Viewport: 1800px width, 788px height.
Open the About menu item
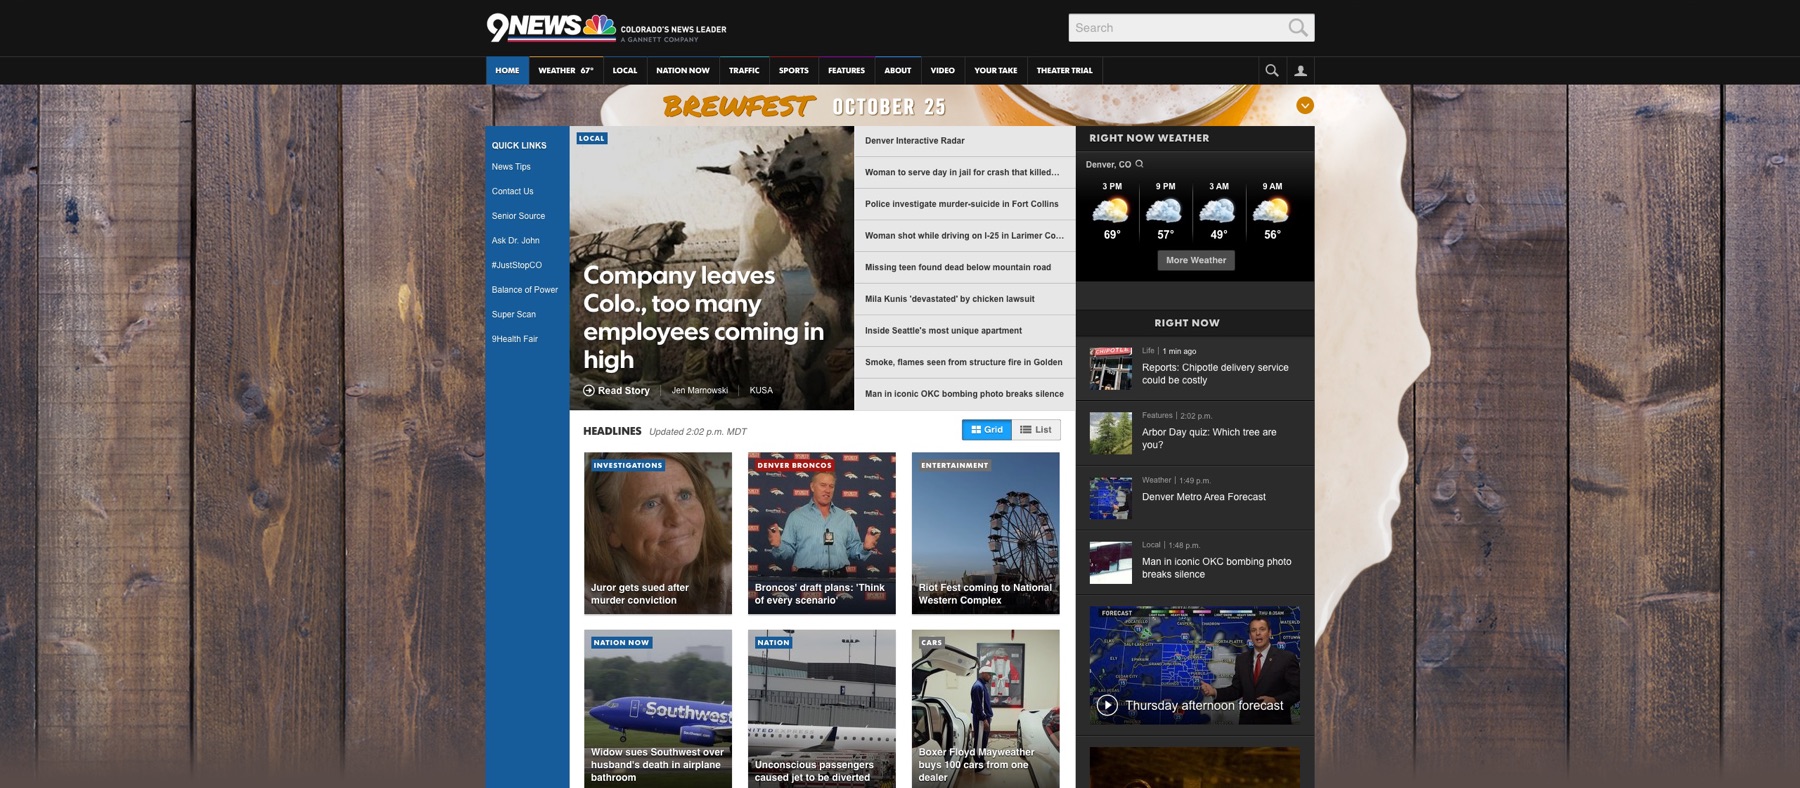(x=898, y=70)
